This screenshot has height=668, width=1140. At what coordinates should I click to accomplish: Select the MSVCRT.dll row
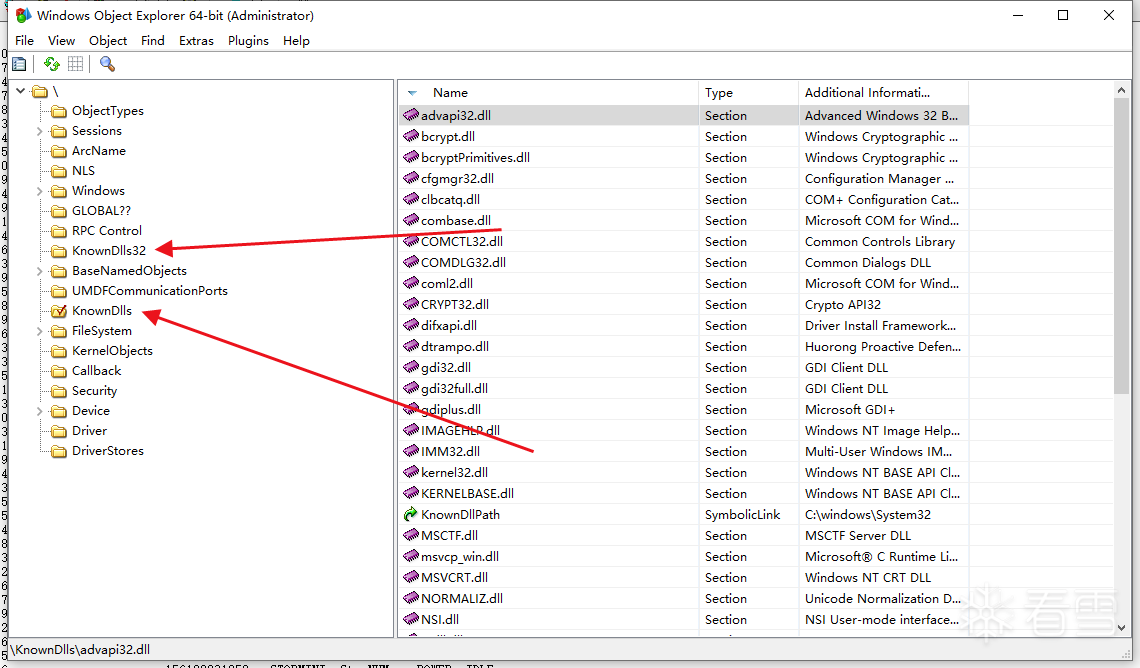[x=683, y=577]
